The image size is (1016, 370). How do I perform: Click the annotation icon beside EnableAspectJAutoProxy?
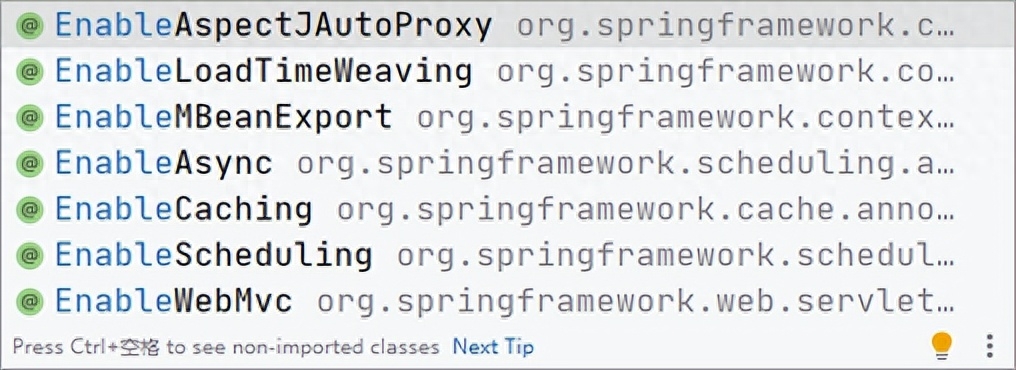[x=30, y=26]
